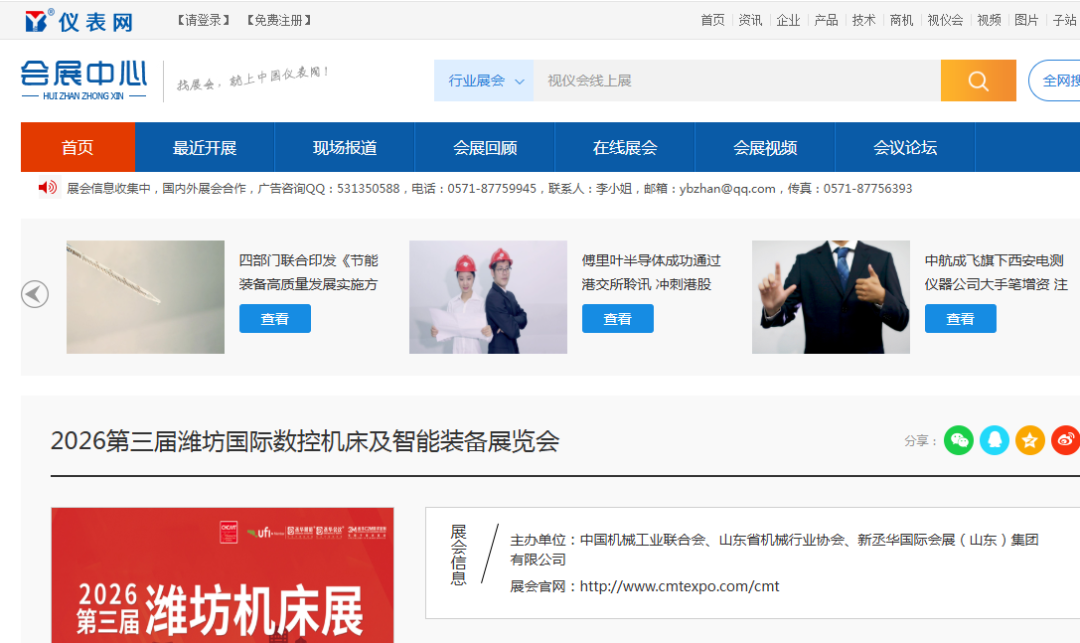Screen dimensions: 1080x643
Task: Click the 找展会，就上中国仪表网 slogan
Action: tap(253, 78)
